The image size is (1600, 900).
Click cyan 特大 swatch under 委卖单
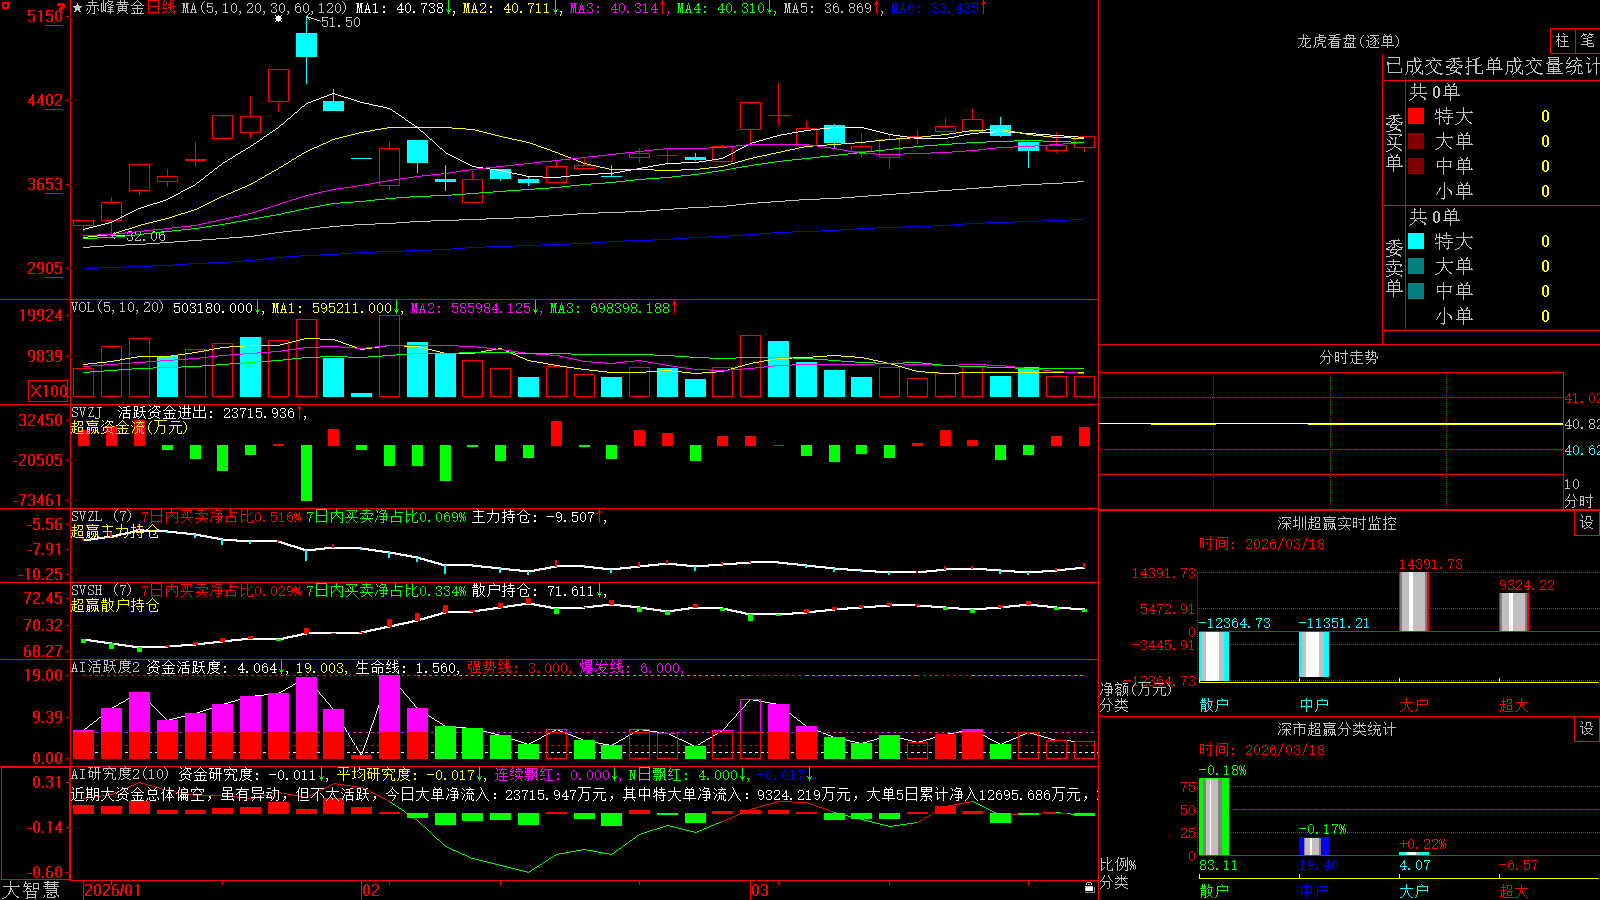click(x=1416, y=241)
